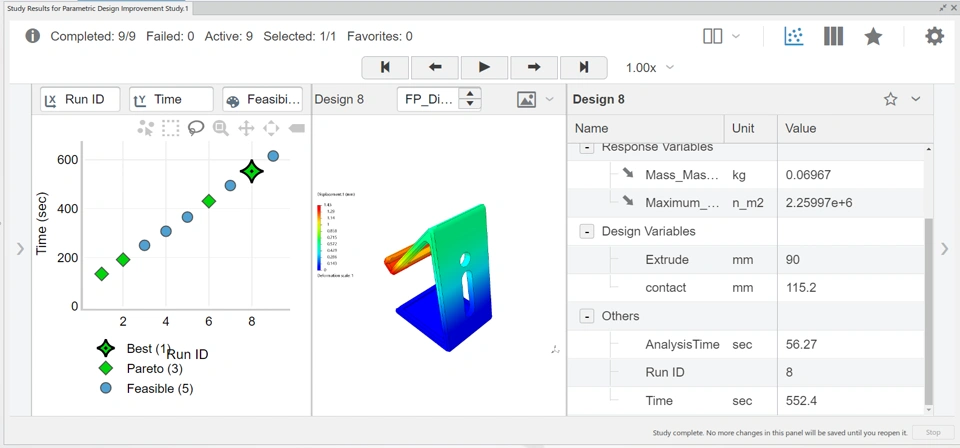Mark Design 8 as favorite
Screen dimensions: 960x448
coord(890,99)
